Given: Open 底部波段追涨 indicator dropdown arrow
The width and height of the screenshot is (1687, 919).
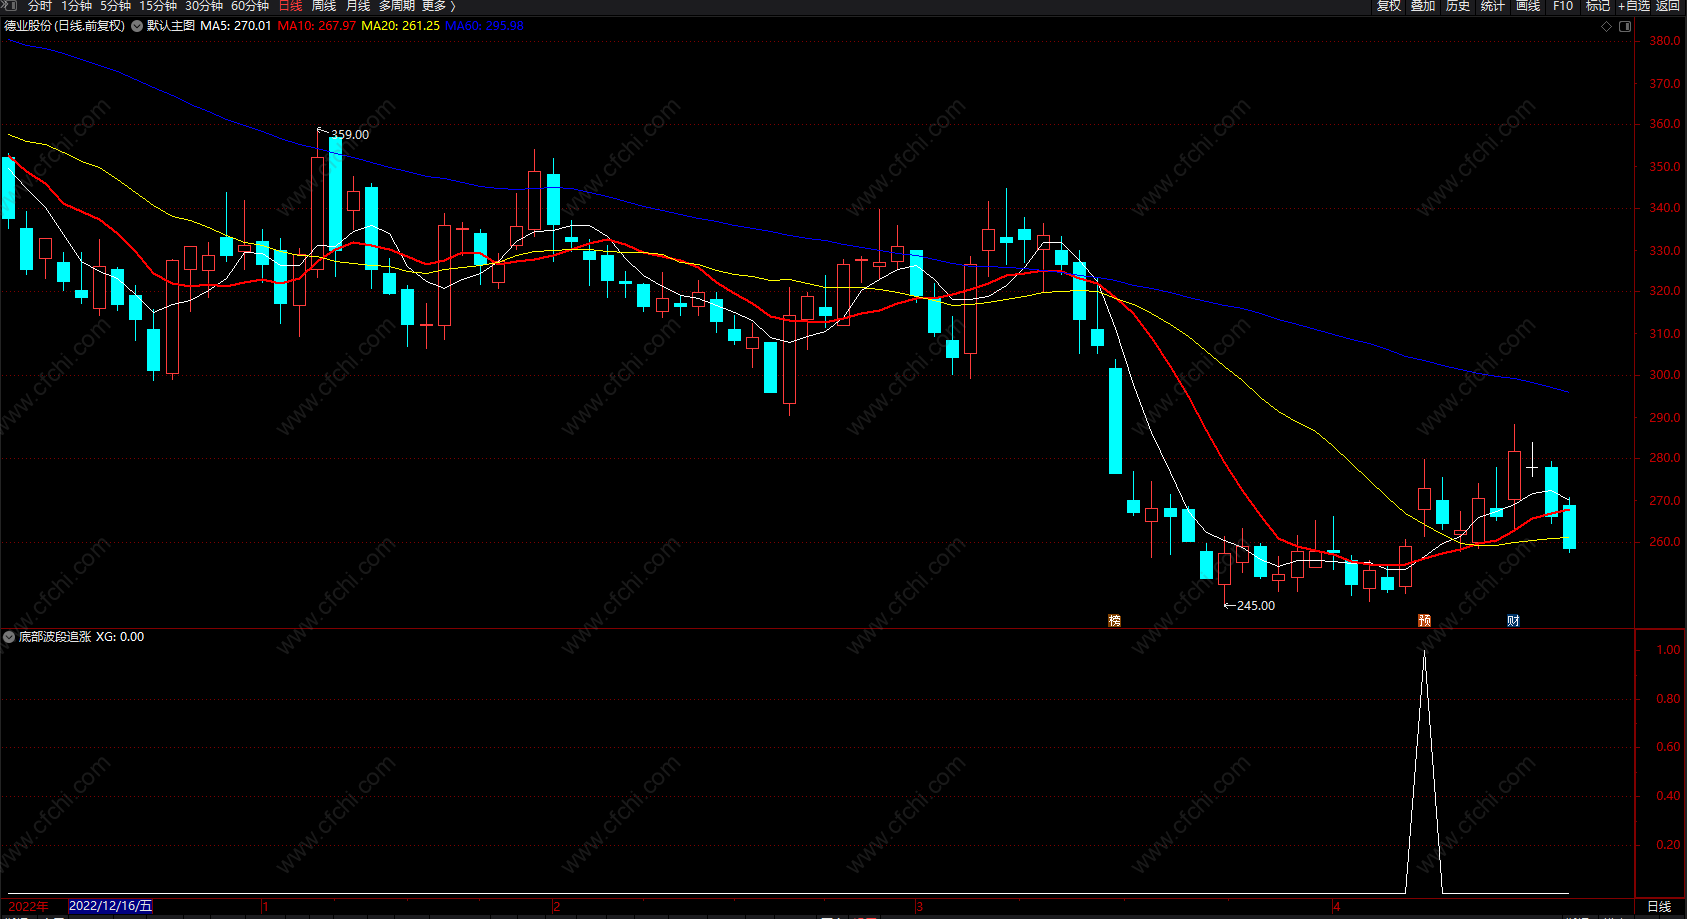Looking at the screenshot, I should click(x=9, y=637).
